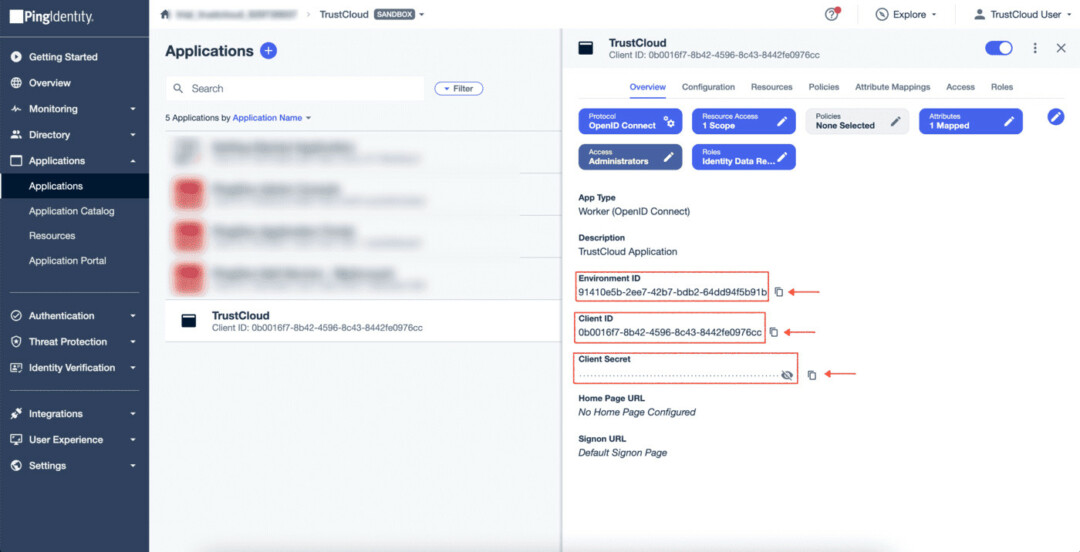Click the home icon in breadcrumb
Image resolution: width=1080 pixels, height=552 pixels.
pos(164,14)
